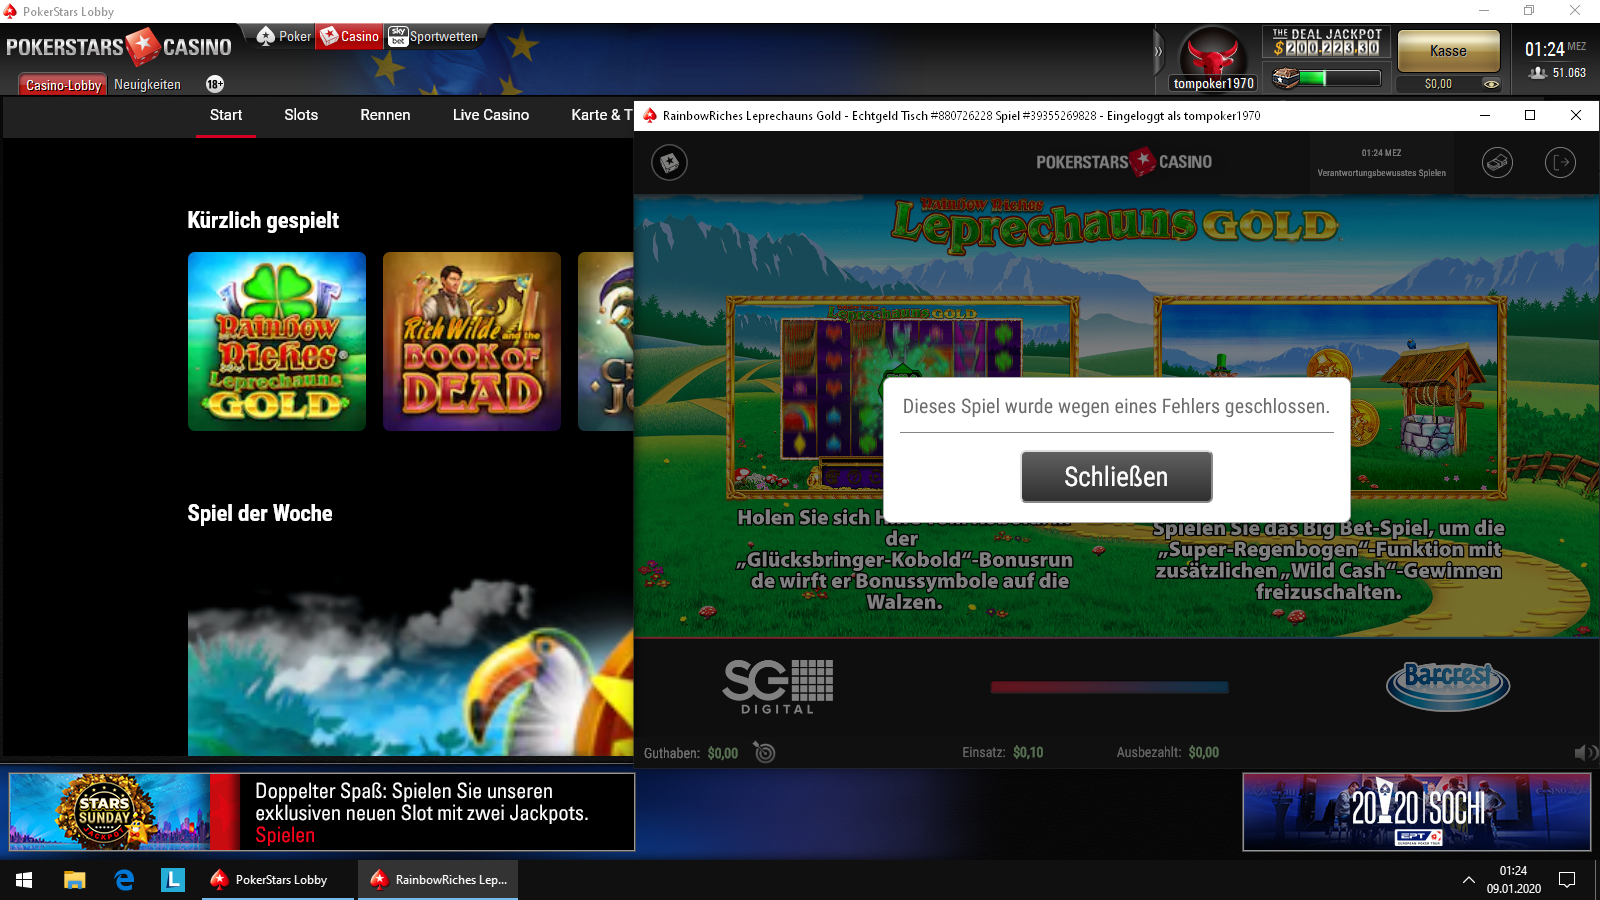The image size is (1600, 900).
Task: Click the online players count icon
Action: (x=1538, y=73)
